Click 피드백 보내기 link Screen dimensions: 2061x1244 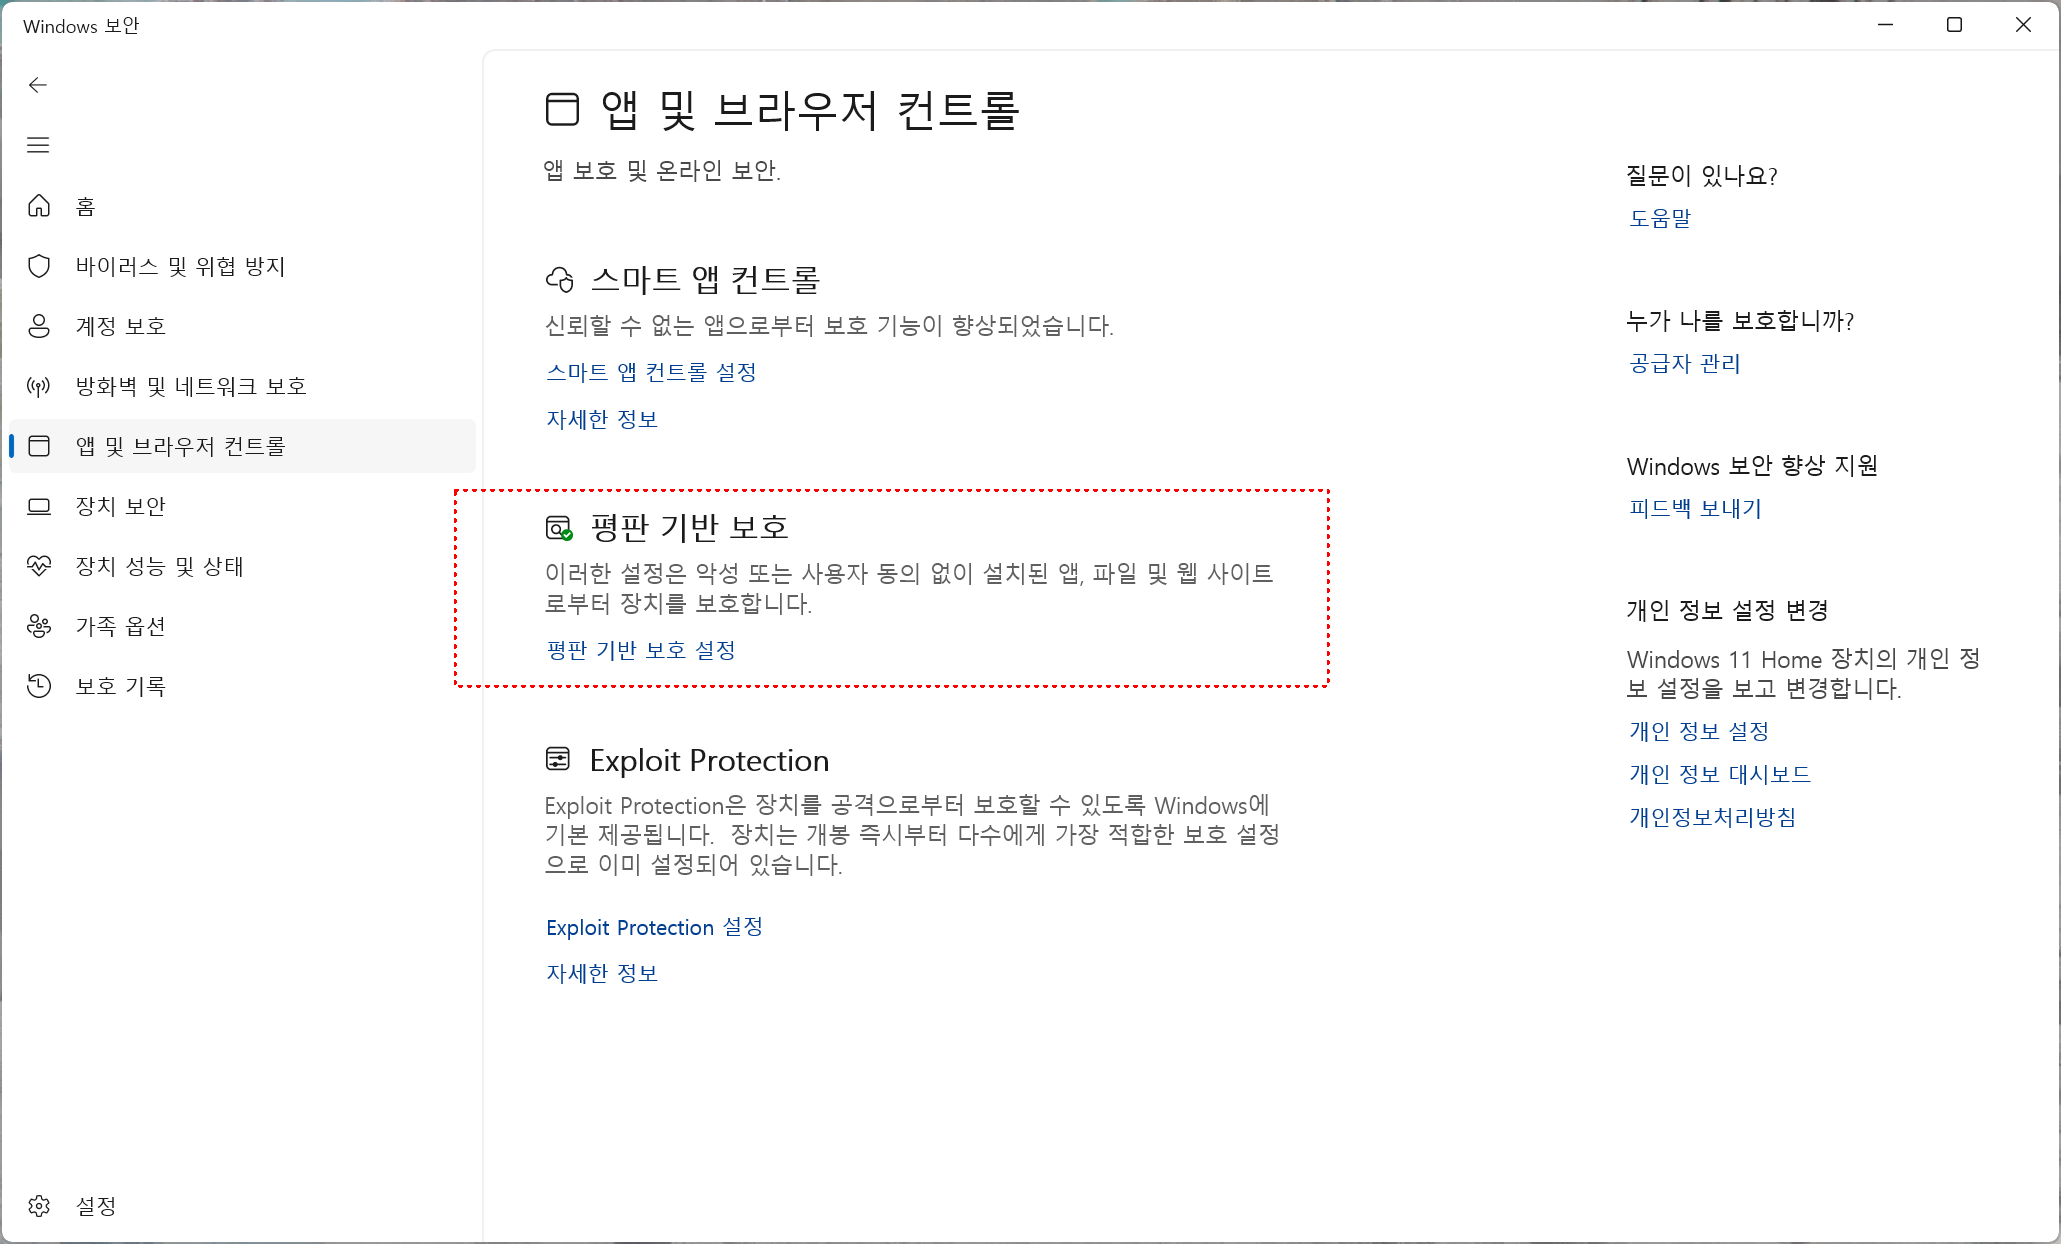tap(1694, 508)
